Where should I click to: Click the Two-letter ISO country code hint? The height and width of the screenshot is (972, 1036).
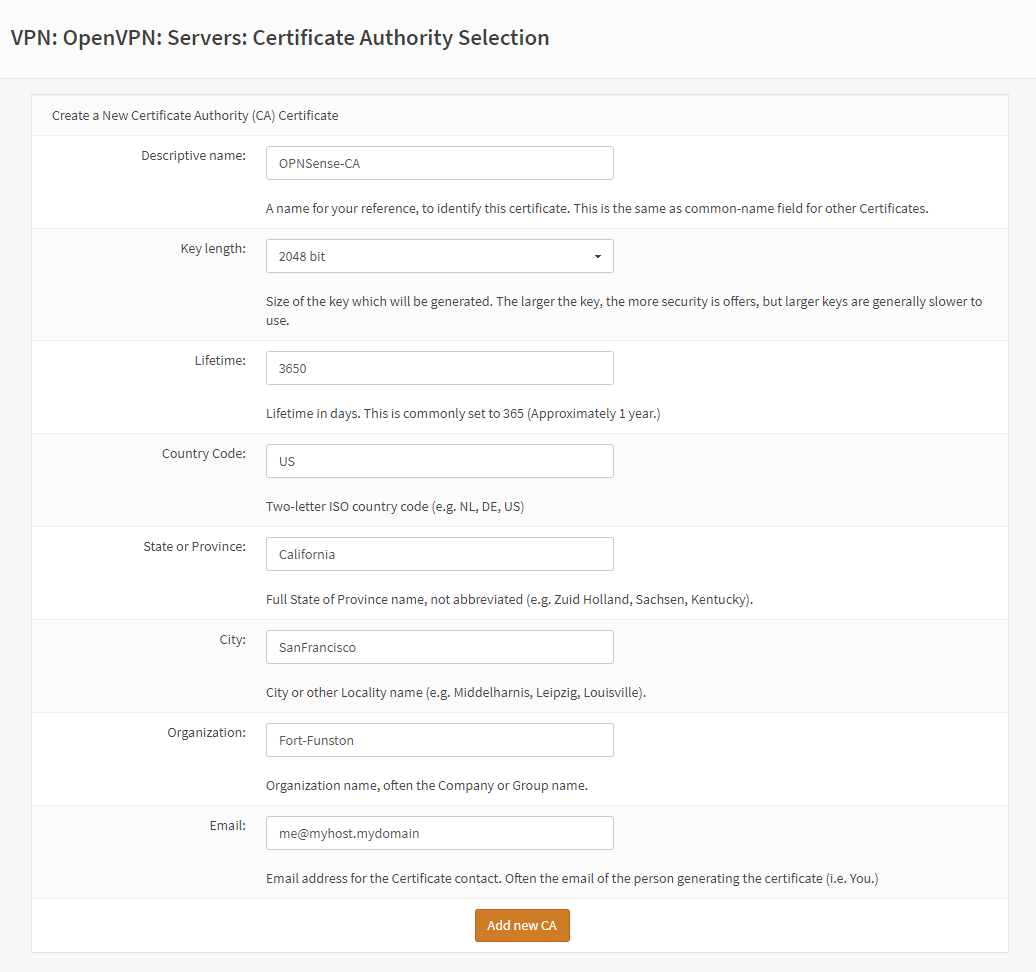click(395, 507)
